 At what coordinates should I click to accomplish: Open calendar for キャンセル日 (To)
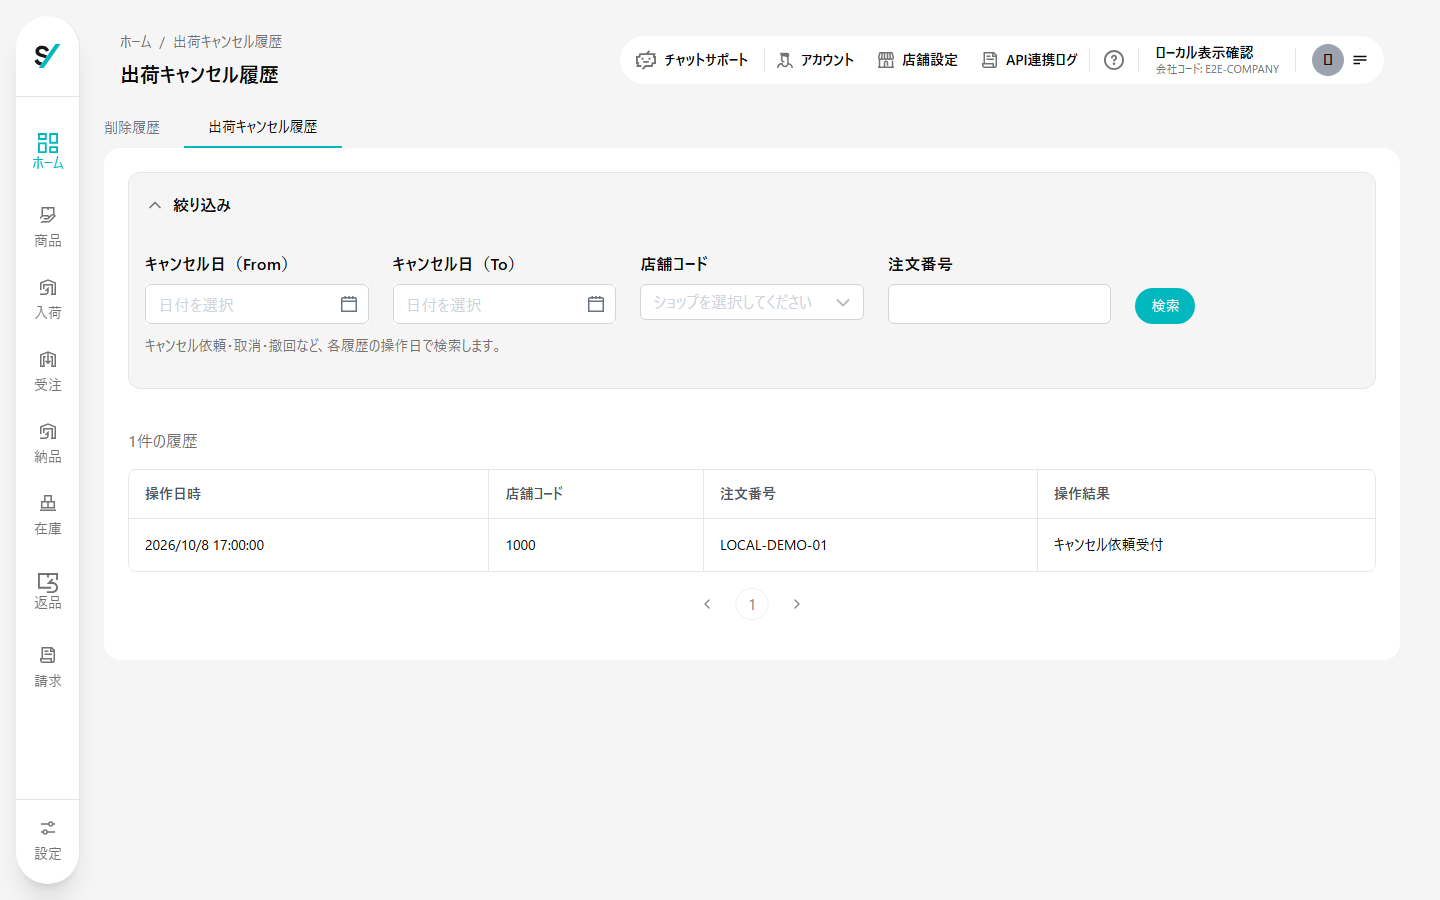click(596, 304)
